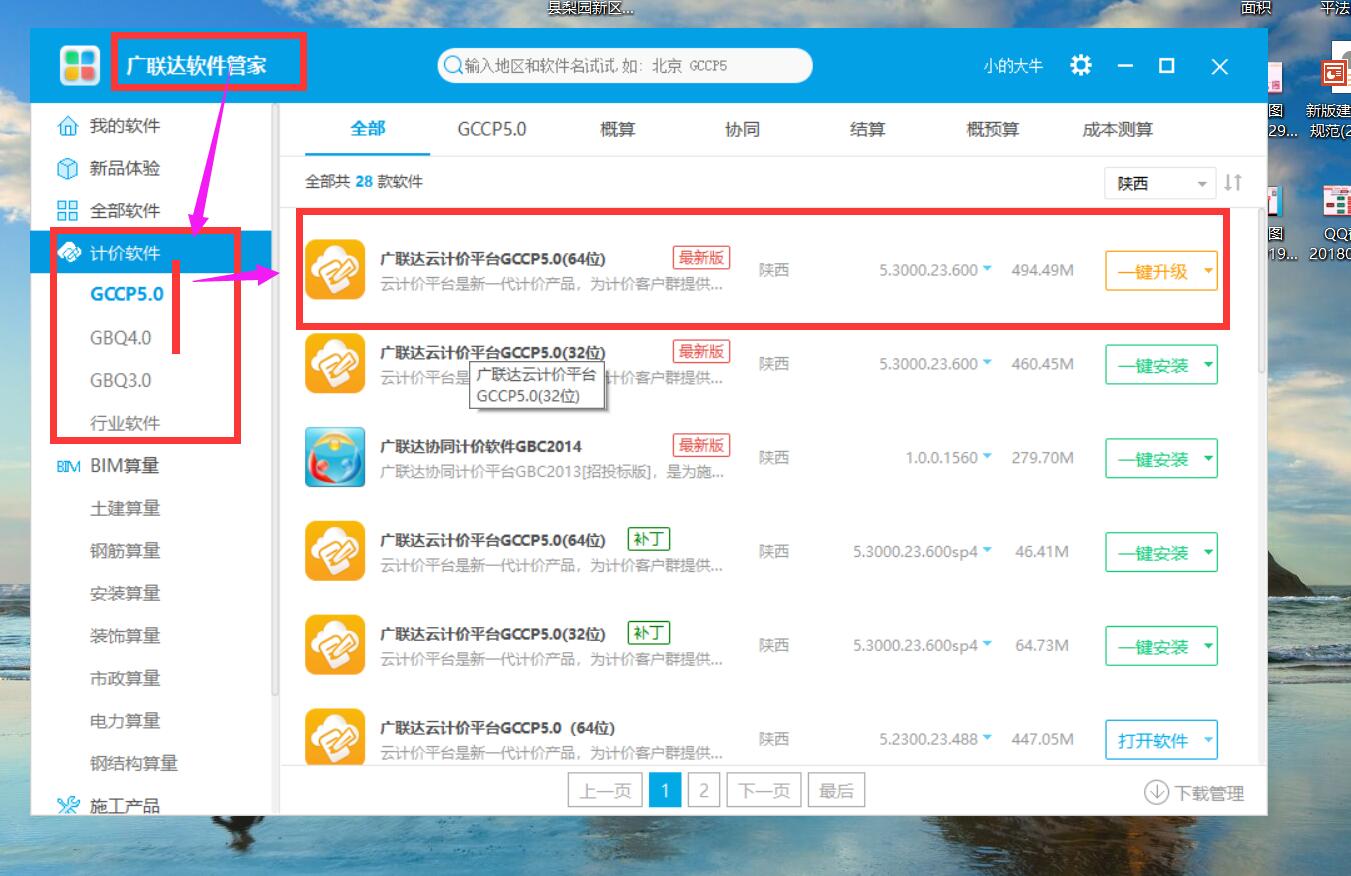
Task: Click the GBC2014 software icon
Action: [335, 458]
